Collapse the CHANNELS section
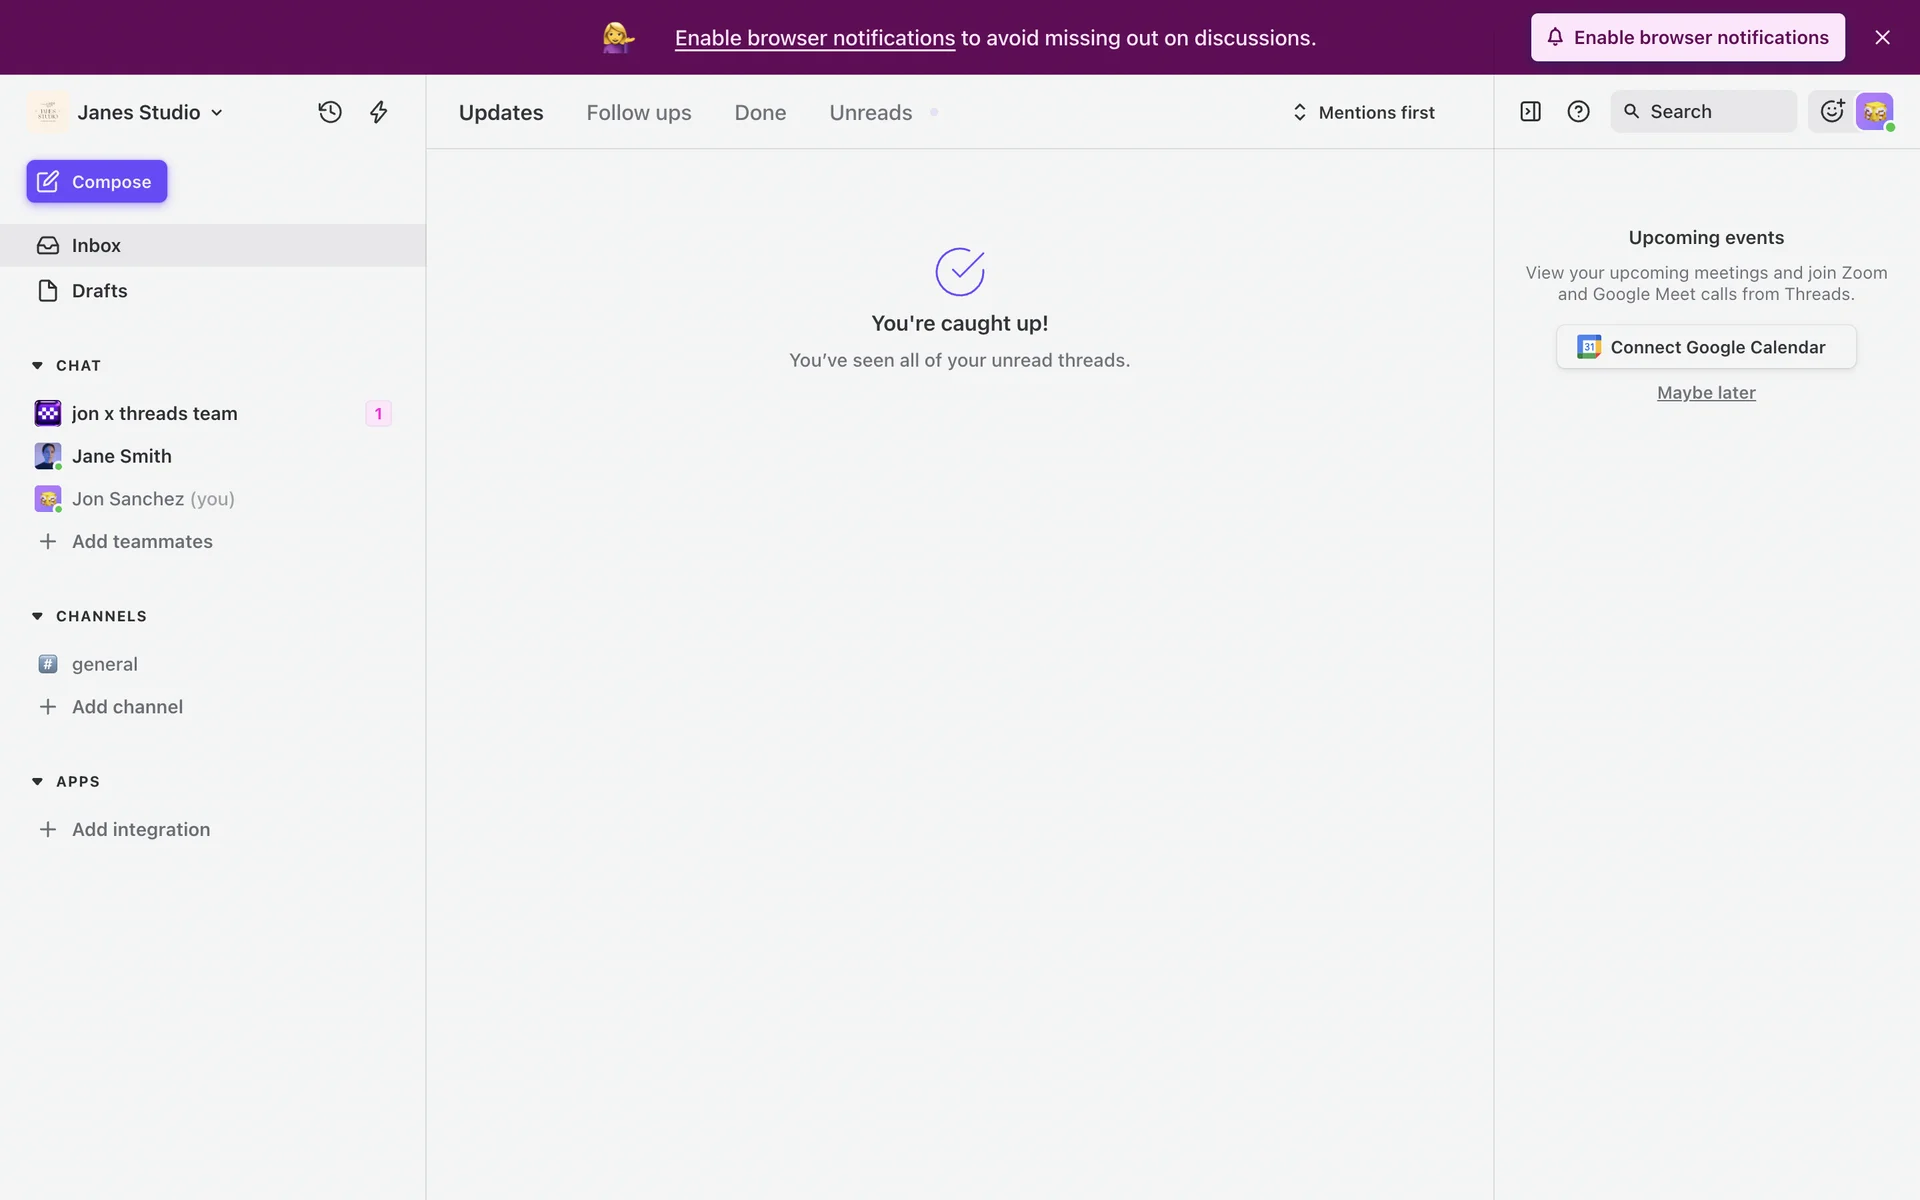Image resolution: width=1920 pixels, height=1200 pixels. [38, 616]
